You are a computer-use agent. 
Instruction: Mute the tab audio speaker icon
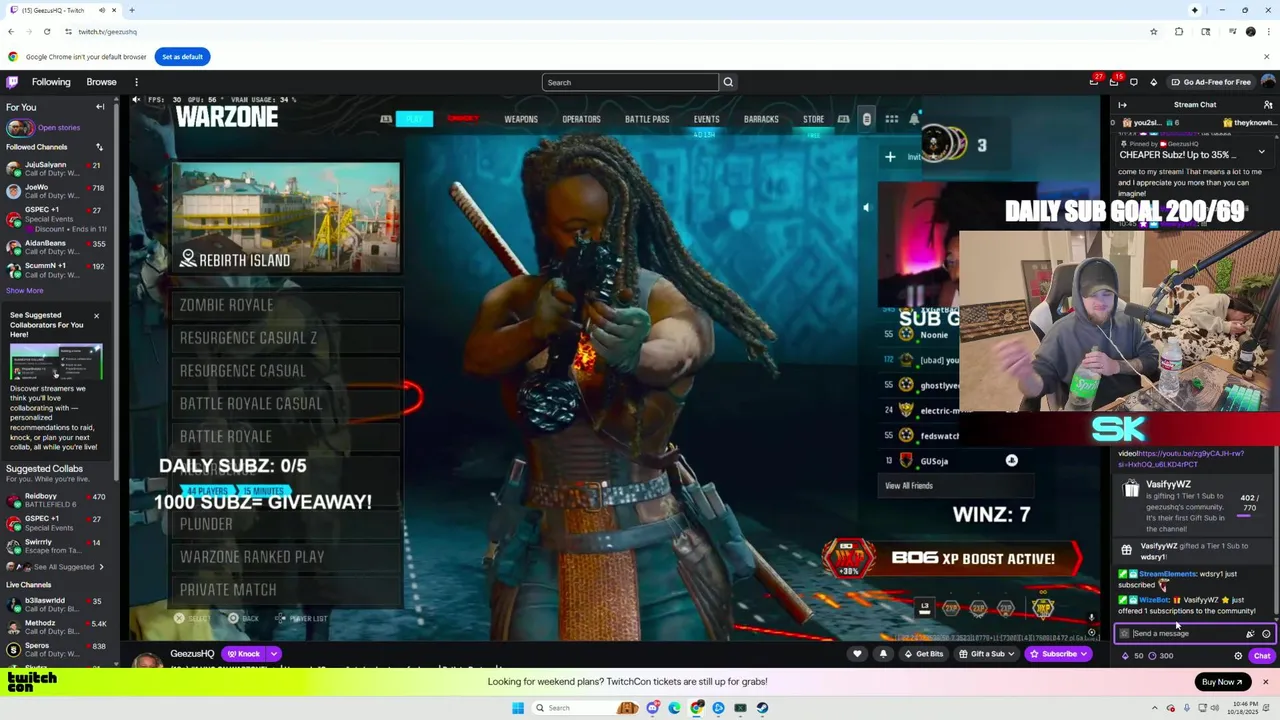pyautogui.click(x=101, y=10)
